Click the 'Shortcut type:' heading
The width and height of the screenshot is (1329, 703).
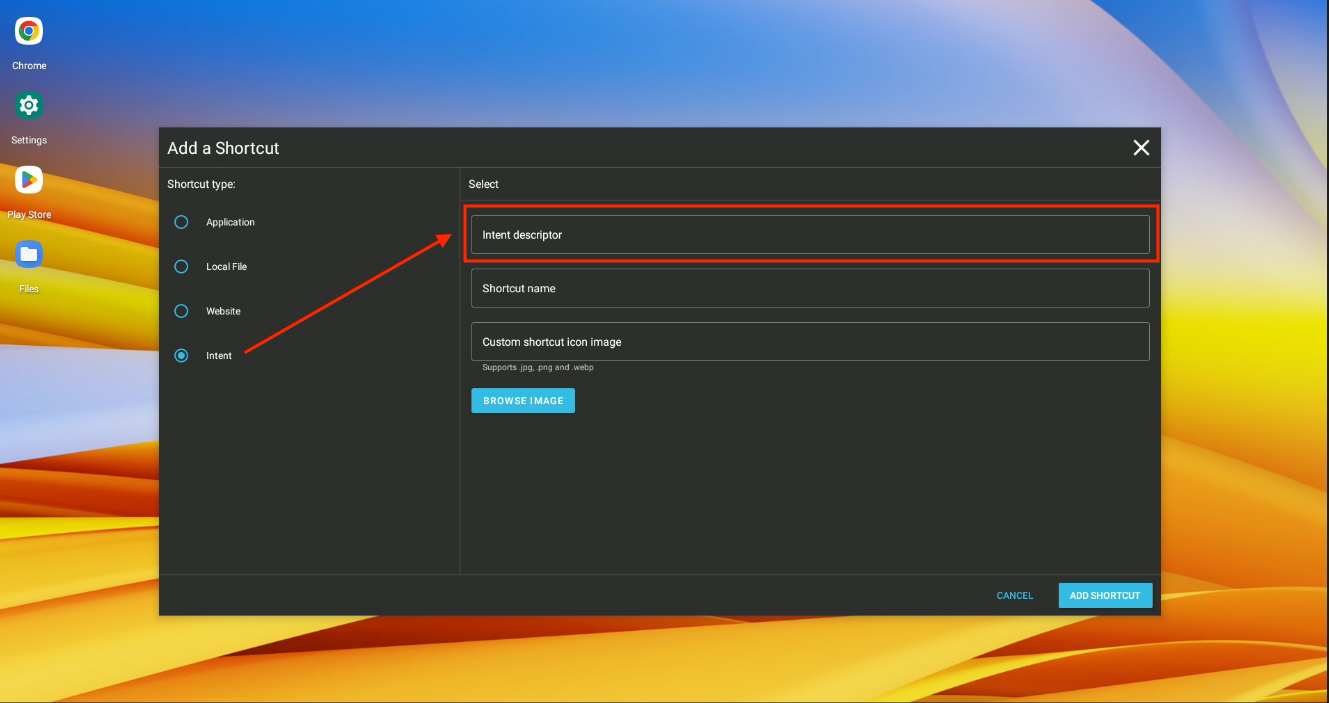click(201, 184)
